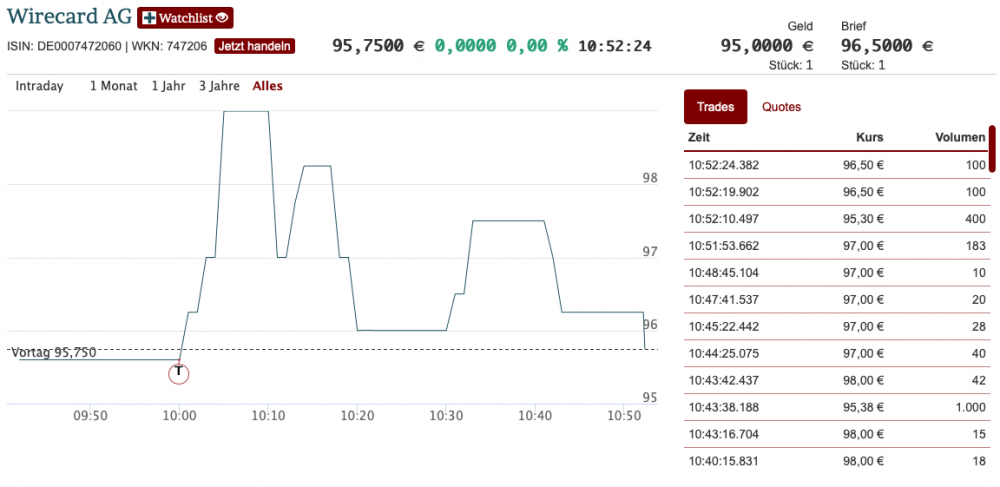This screenshot has width=1000, height=487.
Task: Click the Vortag 95,750 label
Action: [x=54, y=353]
